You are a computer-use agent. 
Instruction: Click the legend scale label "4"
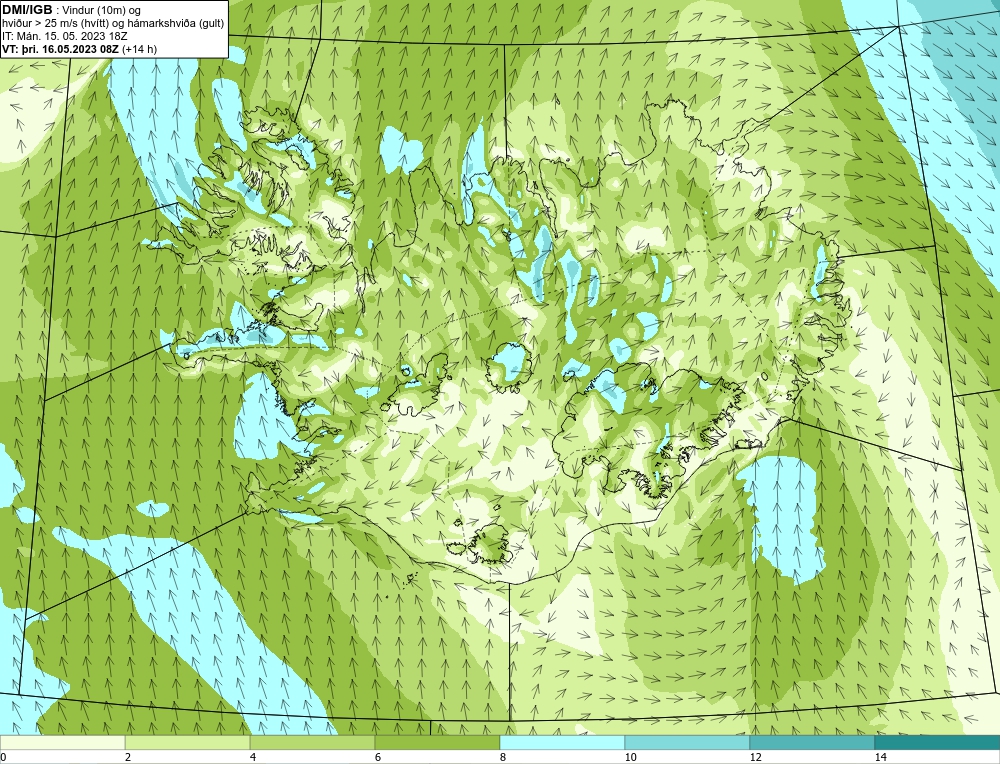253,757
